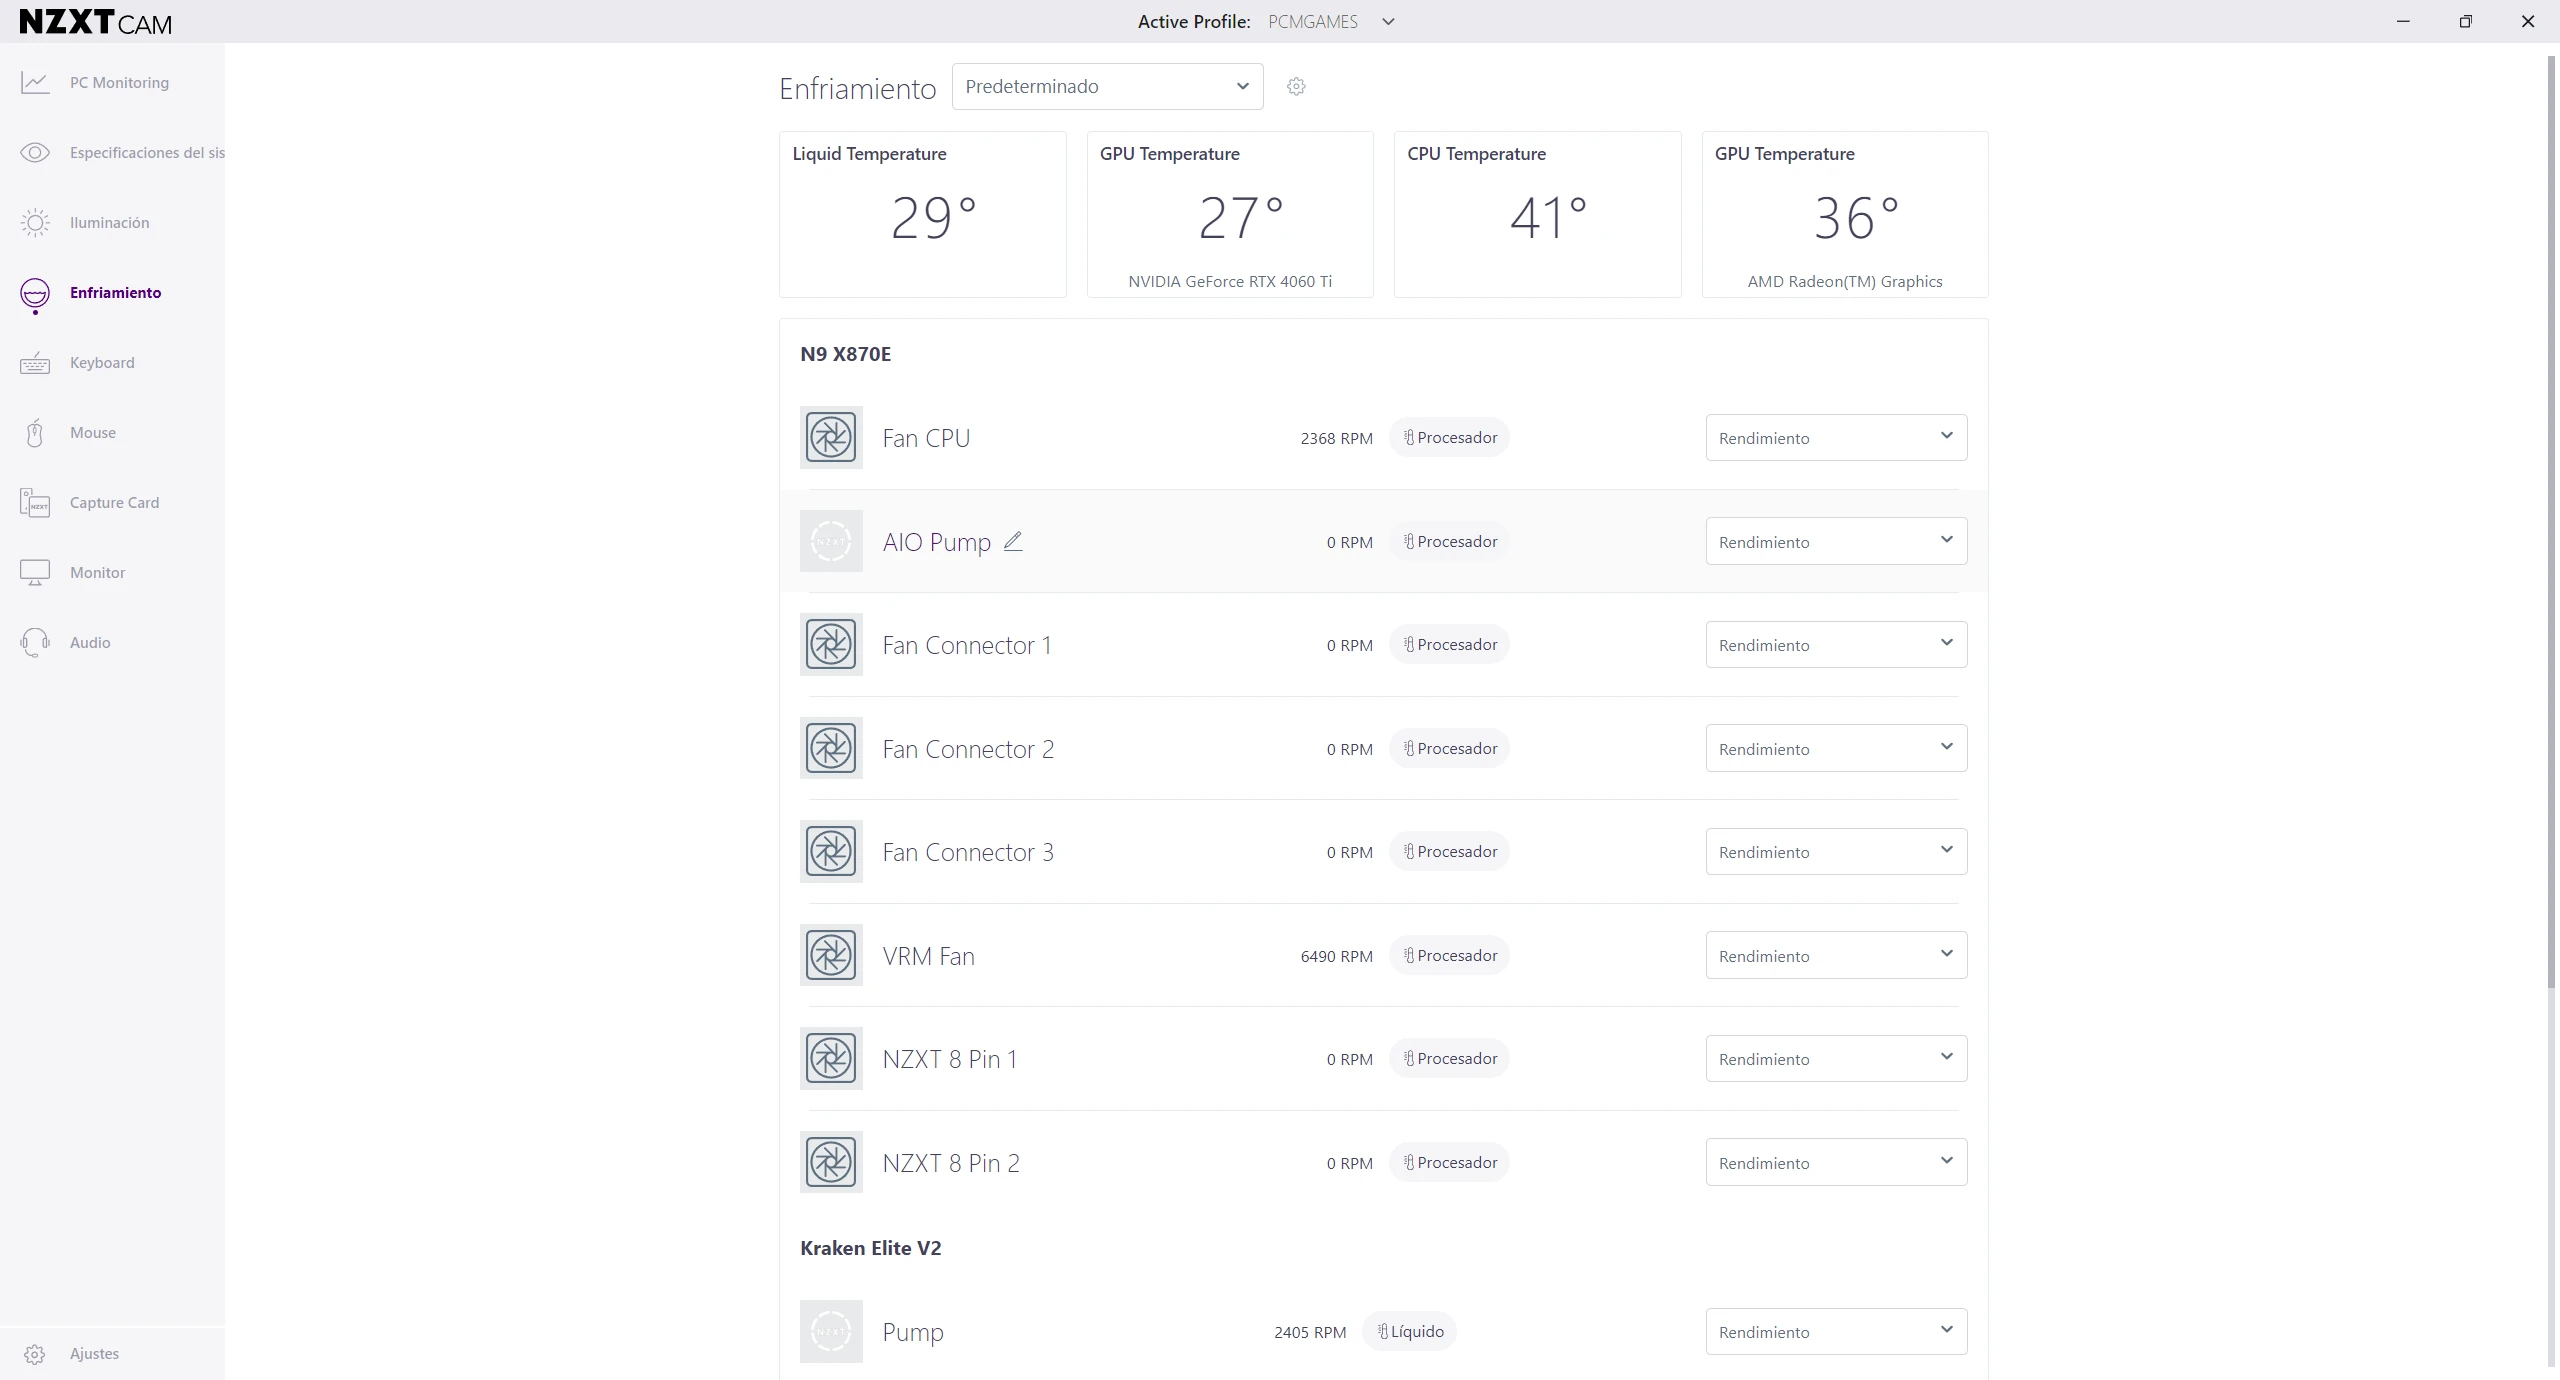
Task: Click the Pump Líquido source chip
Action: pyautogui.click(x=1410, y=1331)
